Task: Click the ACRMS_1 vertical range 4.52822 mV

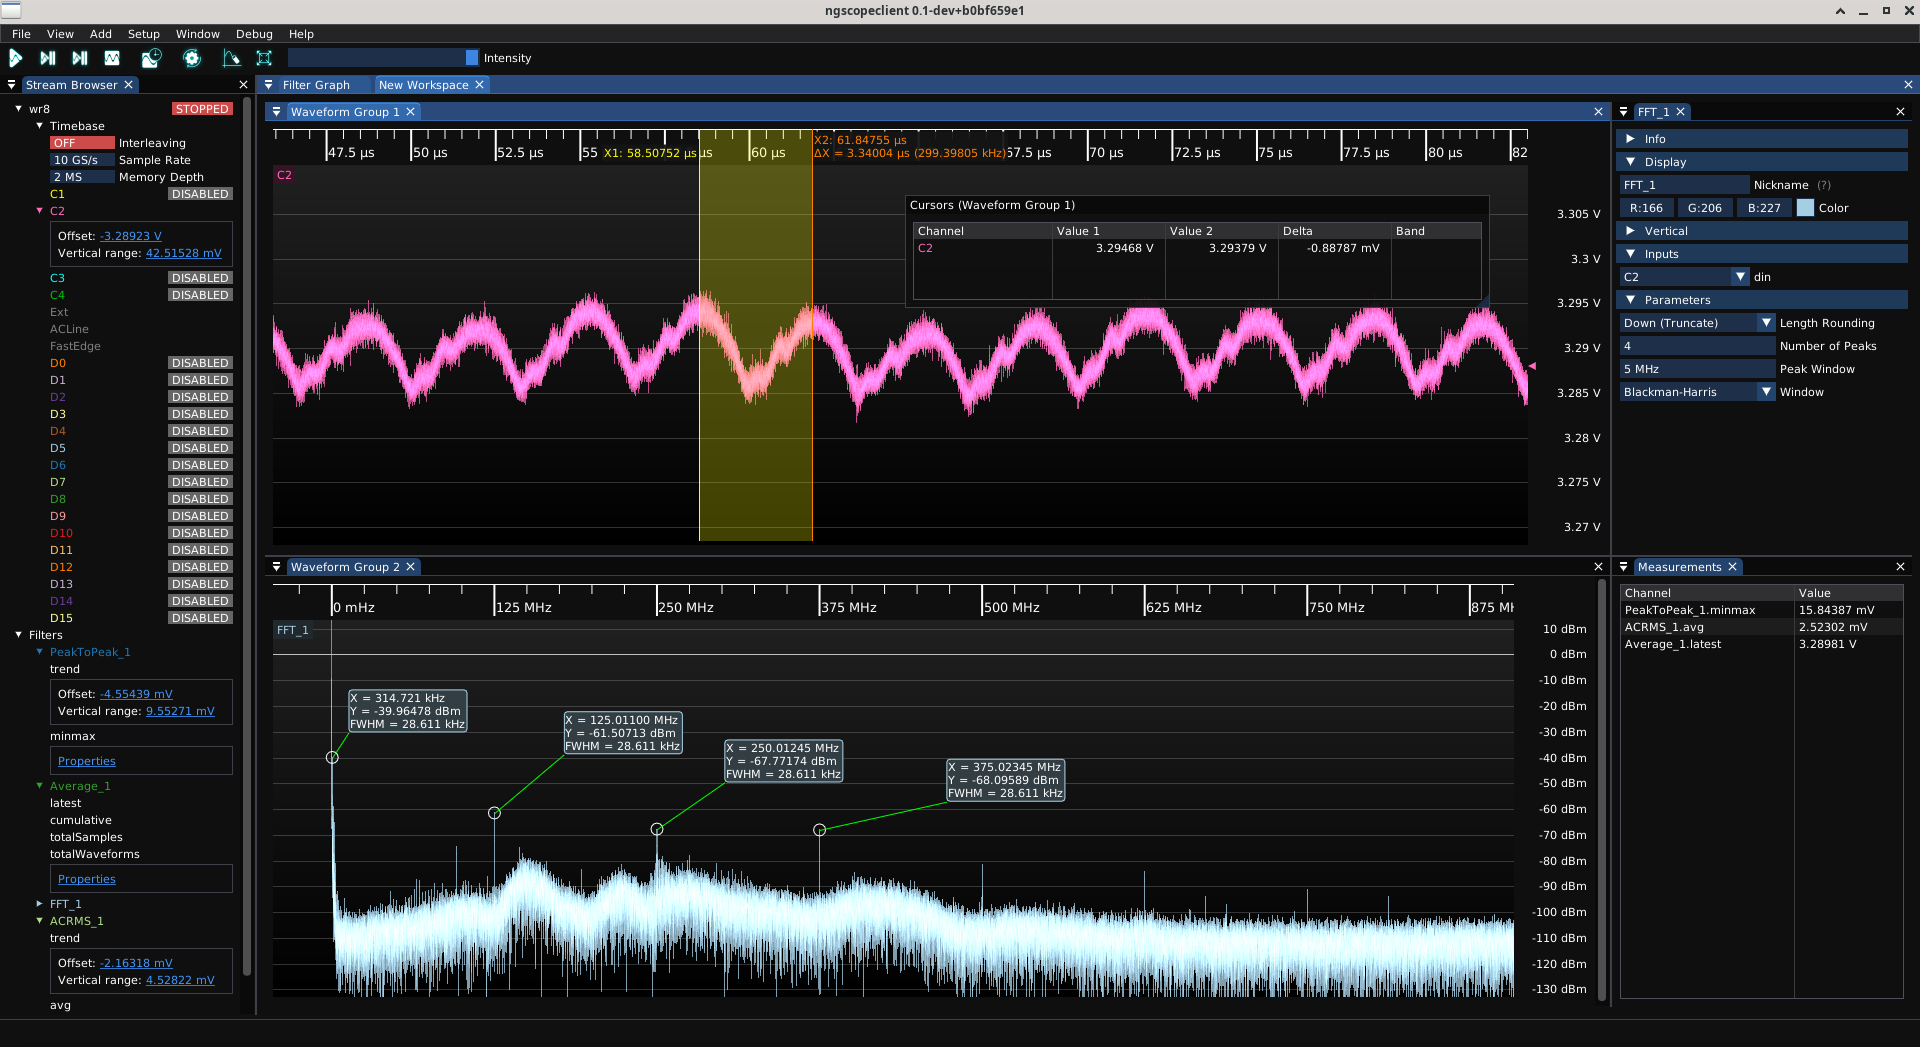Action: [180, 980]
